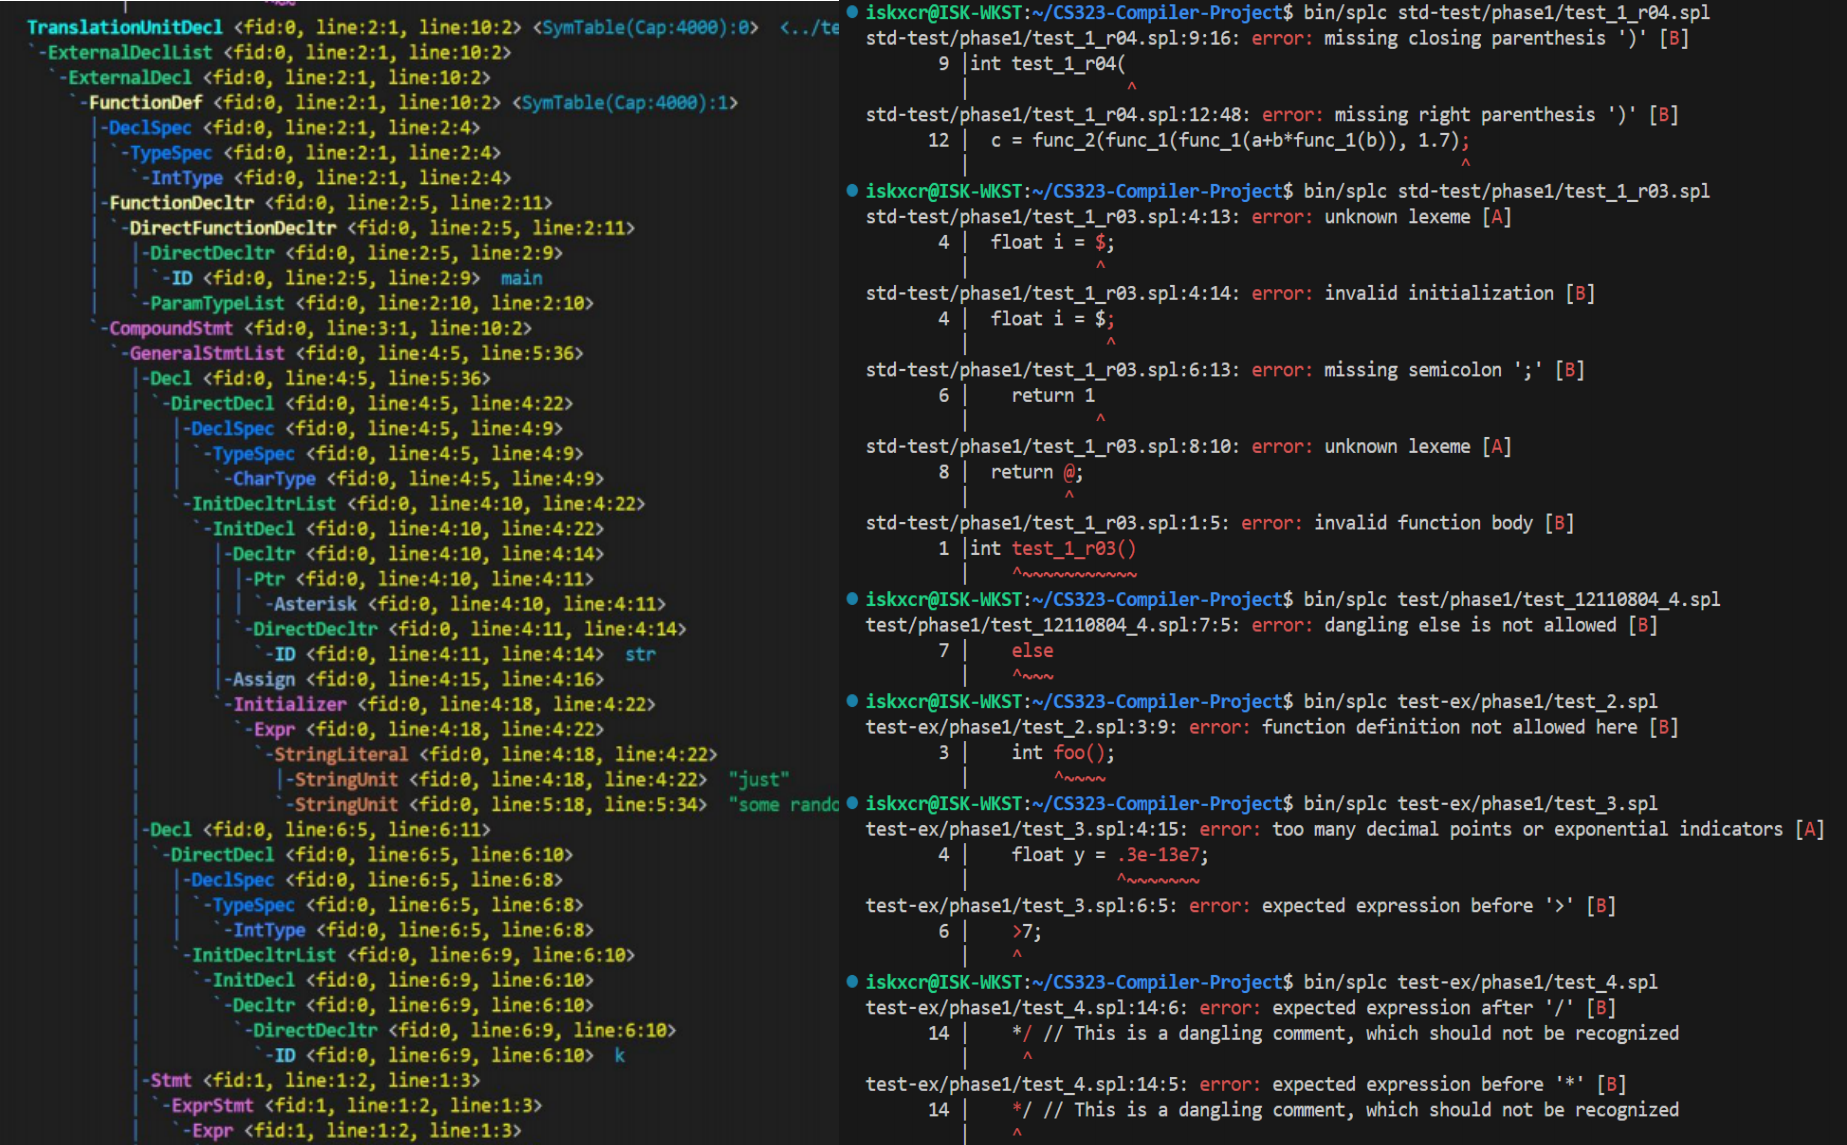
Task: Click the blue dot beside the test_2.spl prompt
Action: 851,701
